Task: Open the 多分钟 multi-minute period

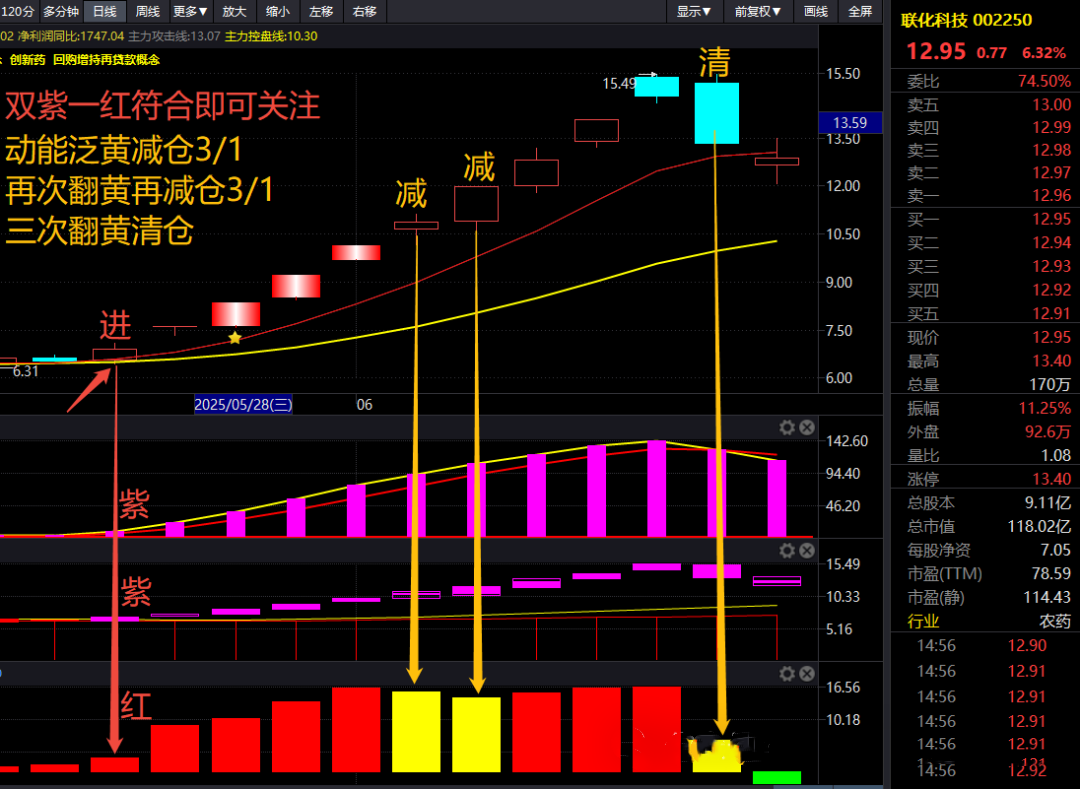Action: [x=60, y=12]
